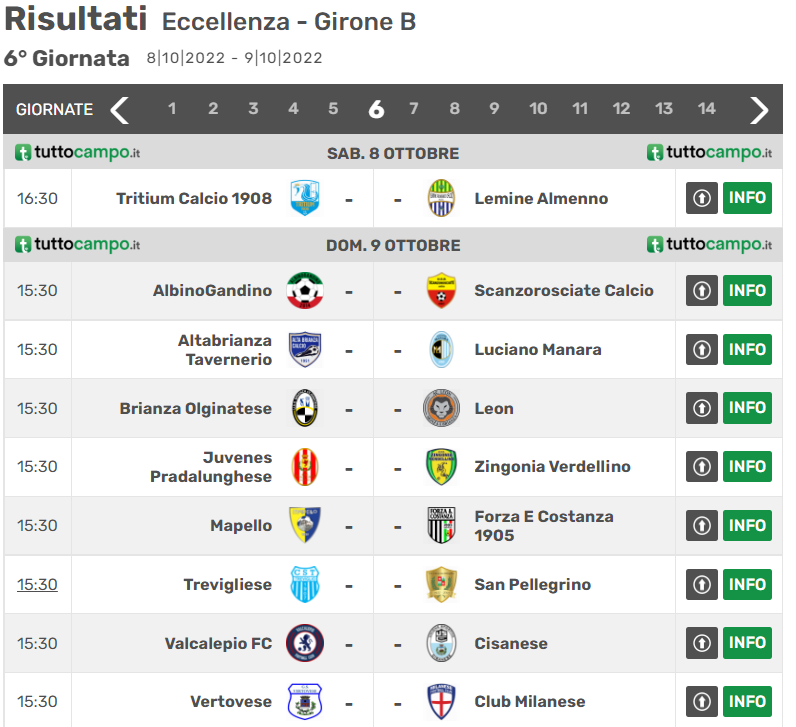Click the 15:30 time link for Trevigliese match

tap(37, 584)
